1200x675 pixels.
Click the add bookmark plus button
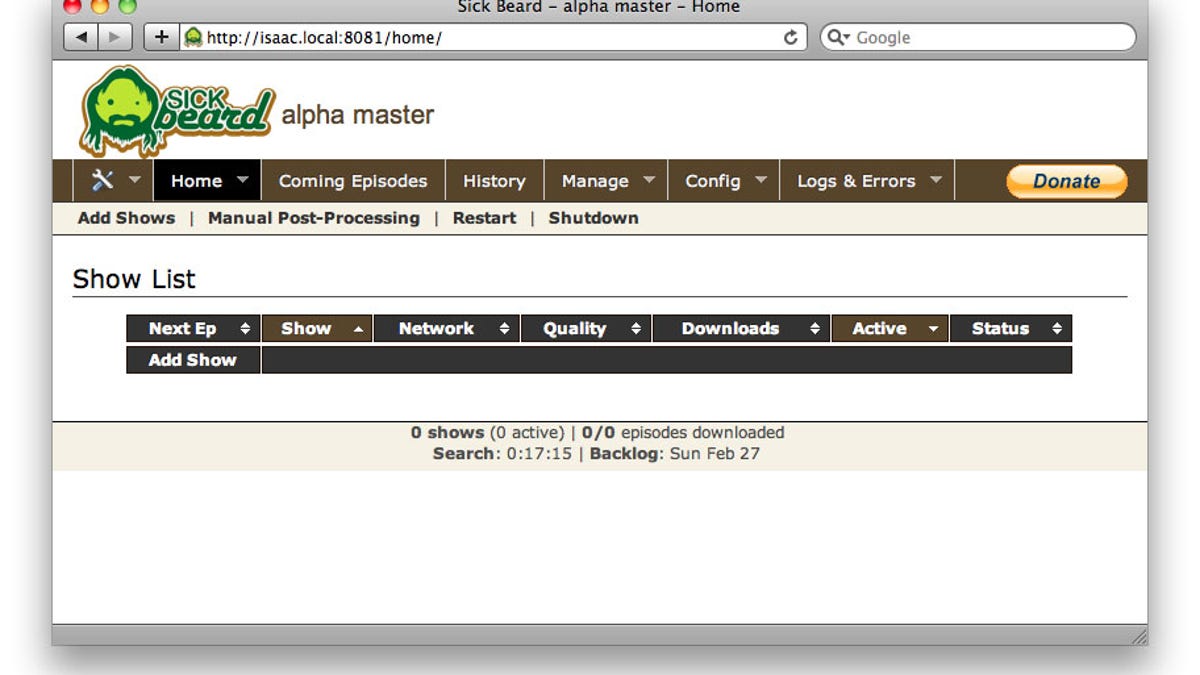161,37
